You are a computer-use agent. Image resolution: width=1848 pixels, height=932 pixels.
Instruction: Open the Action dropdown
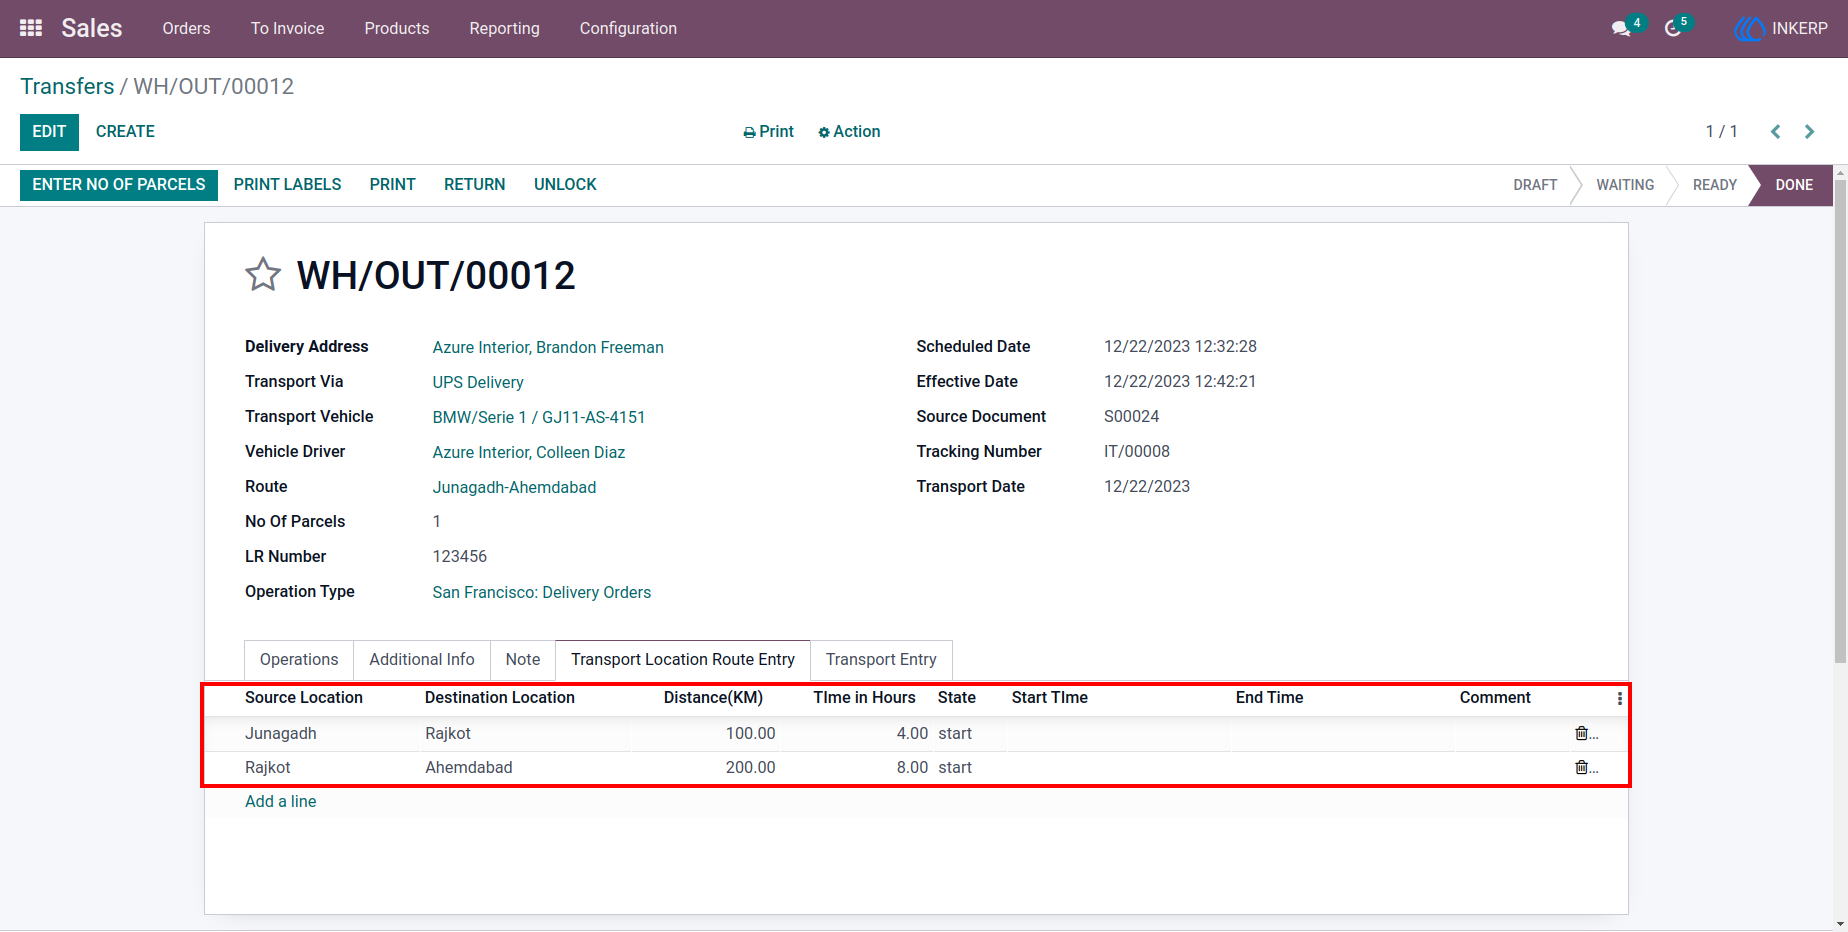pyautogui.click(x=849, y=132)
